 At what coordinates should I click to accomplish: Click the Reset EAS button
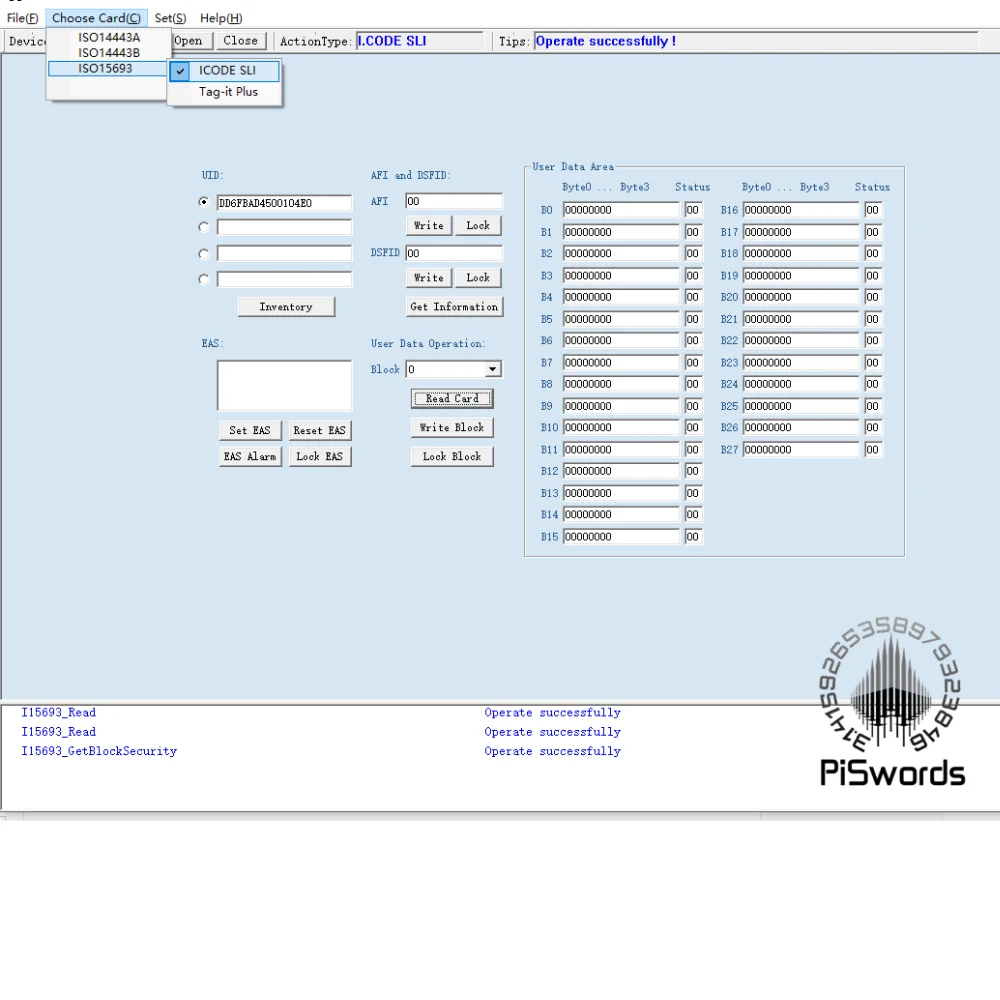point(320,430)
